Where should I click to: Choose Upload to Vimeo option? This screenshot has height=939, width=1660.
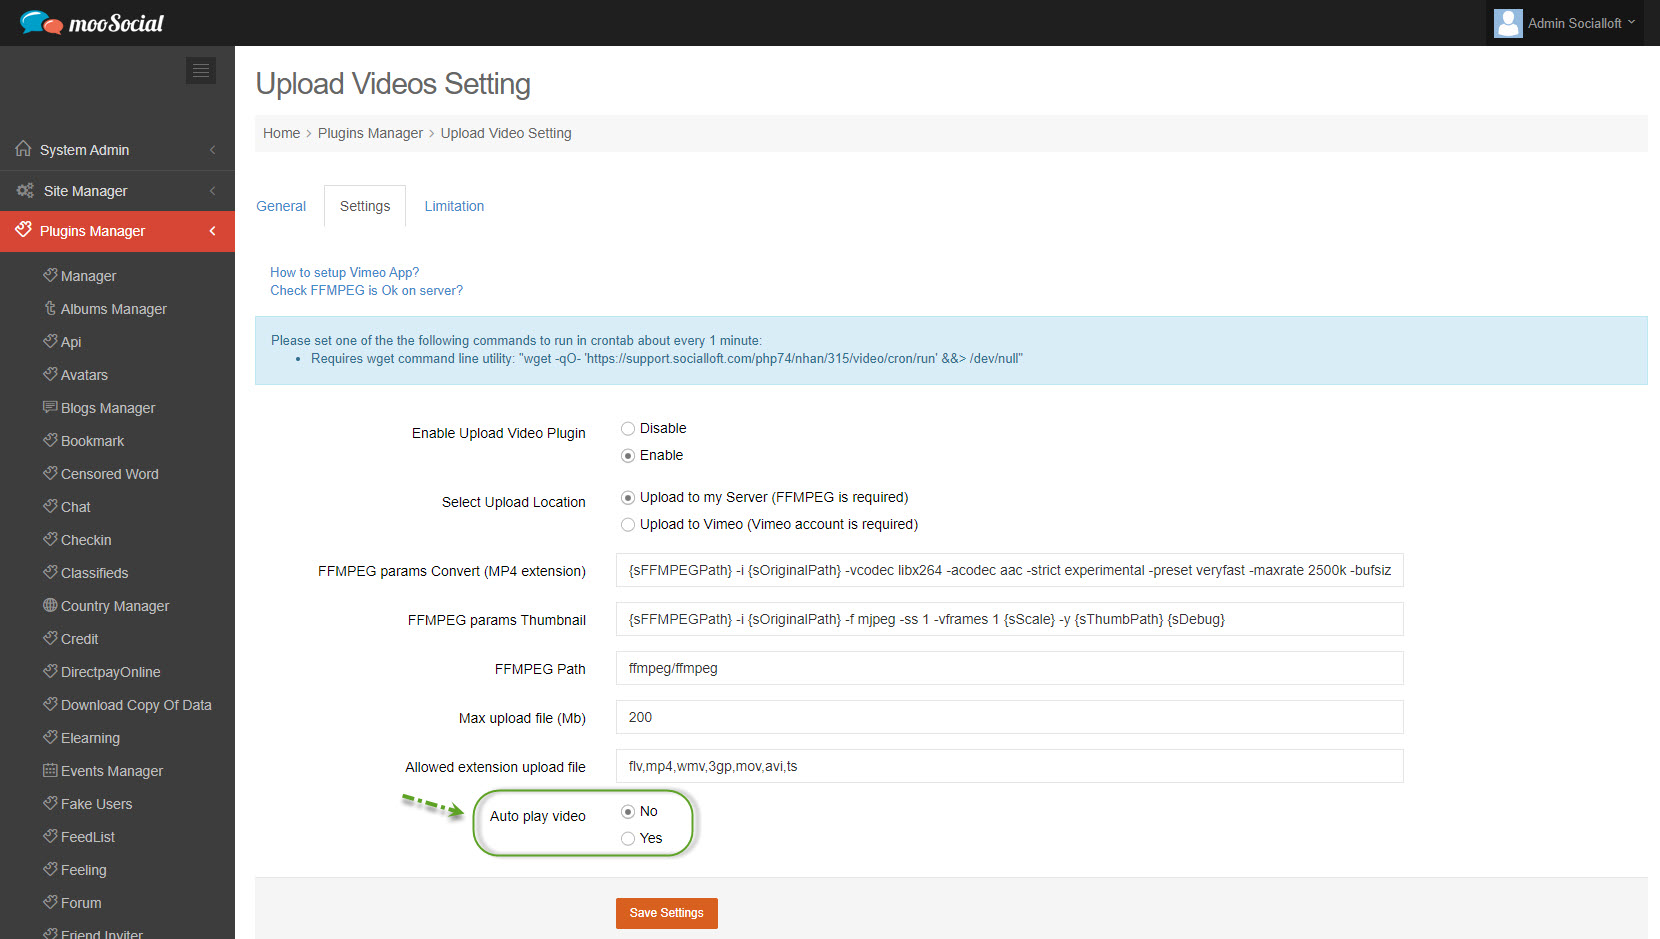click(x=628, y=524)
